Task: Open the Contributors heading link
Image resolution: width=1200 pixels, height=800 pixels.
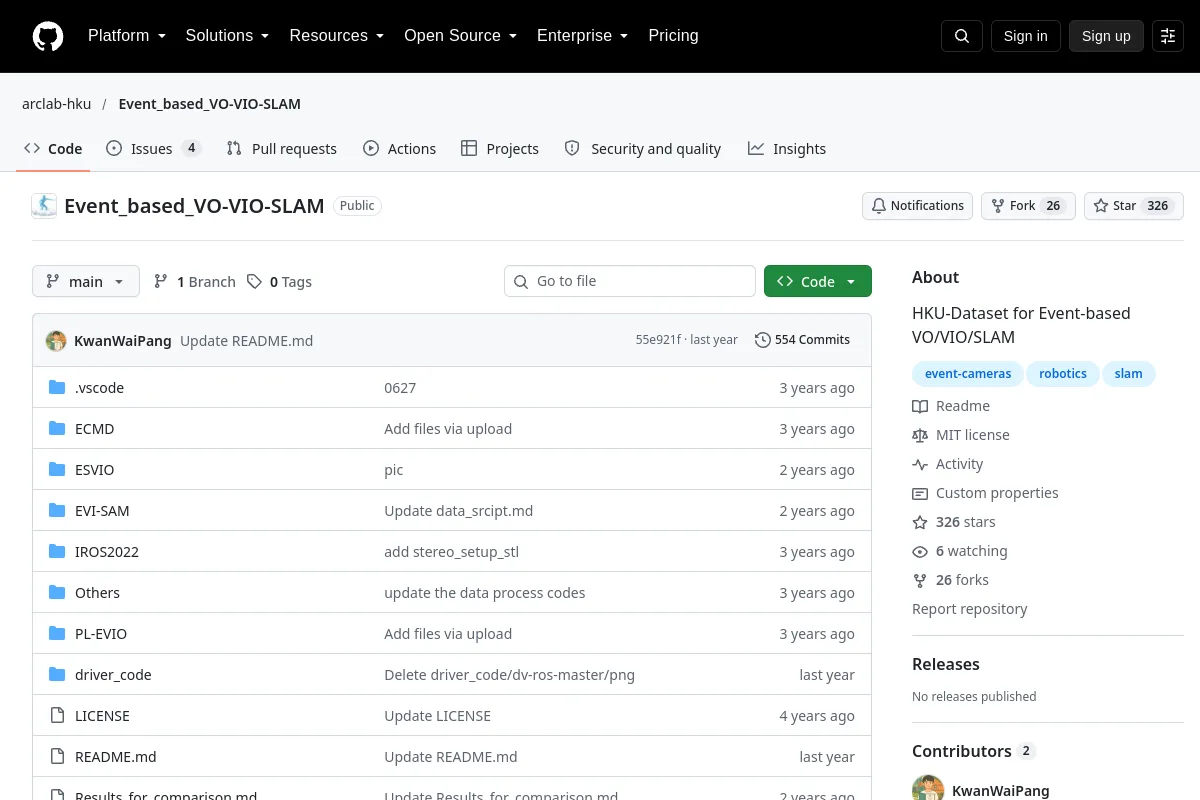Action: 975,751
